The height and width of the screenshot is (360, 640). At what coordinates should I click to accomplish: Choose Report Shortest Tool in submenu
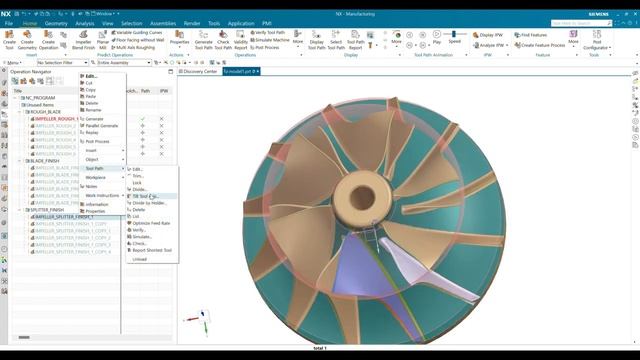tap(151, 250)
